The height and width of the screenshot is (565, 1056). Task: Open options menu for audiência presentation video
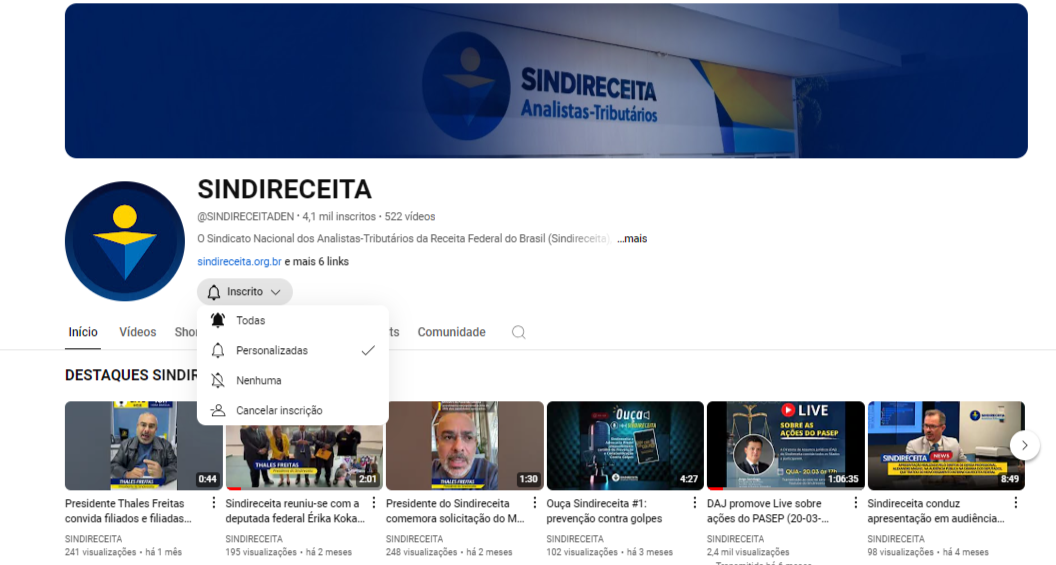(x=1015, y=503)
